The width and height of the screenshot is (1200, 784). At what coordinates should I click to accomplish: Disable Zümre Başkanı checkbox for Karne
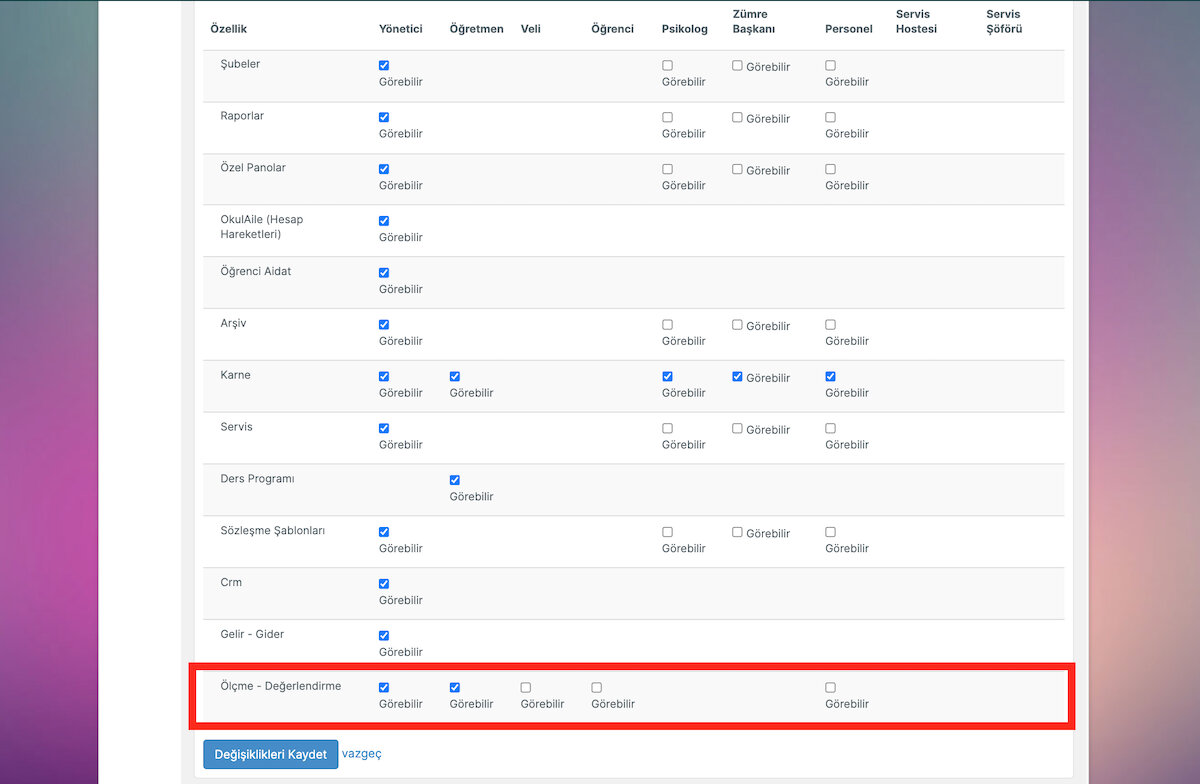tap(737, 377)
